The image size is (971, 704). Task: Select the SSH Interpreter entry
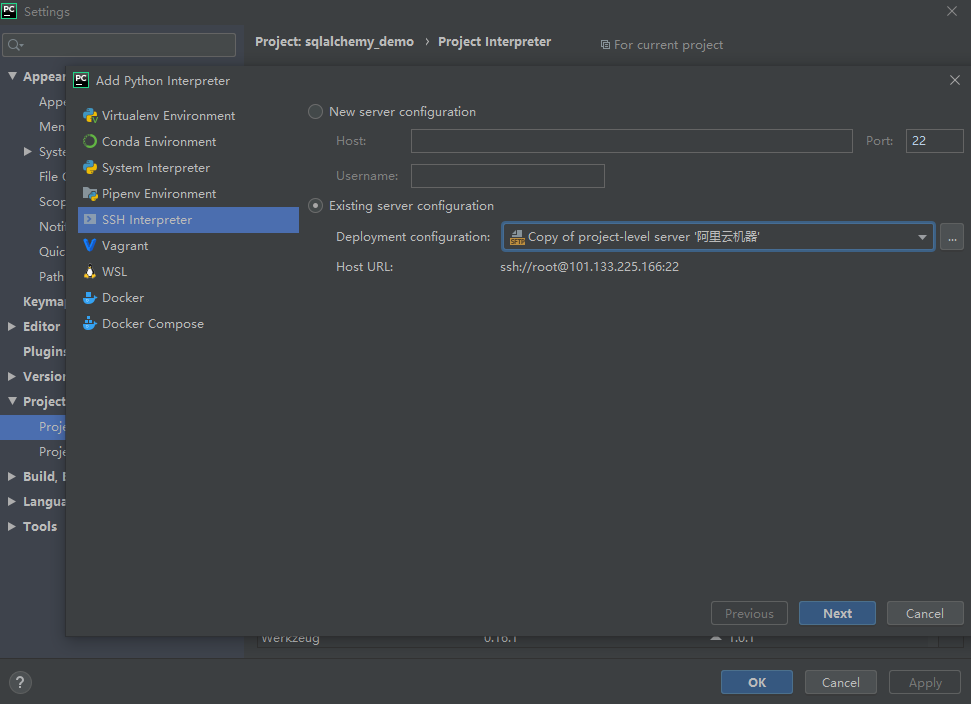pyautogui.click(x=188, y=220)
